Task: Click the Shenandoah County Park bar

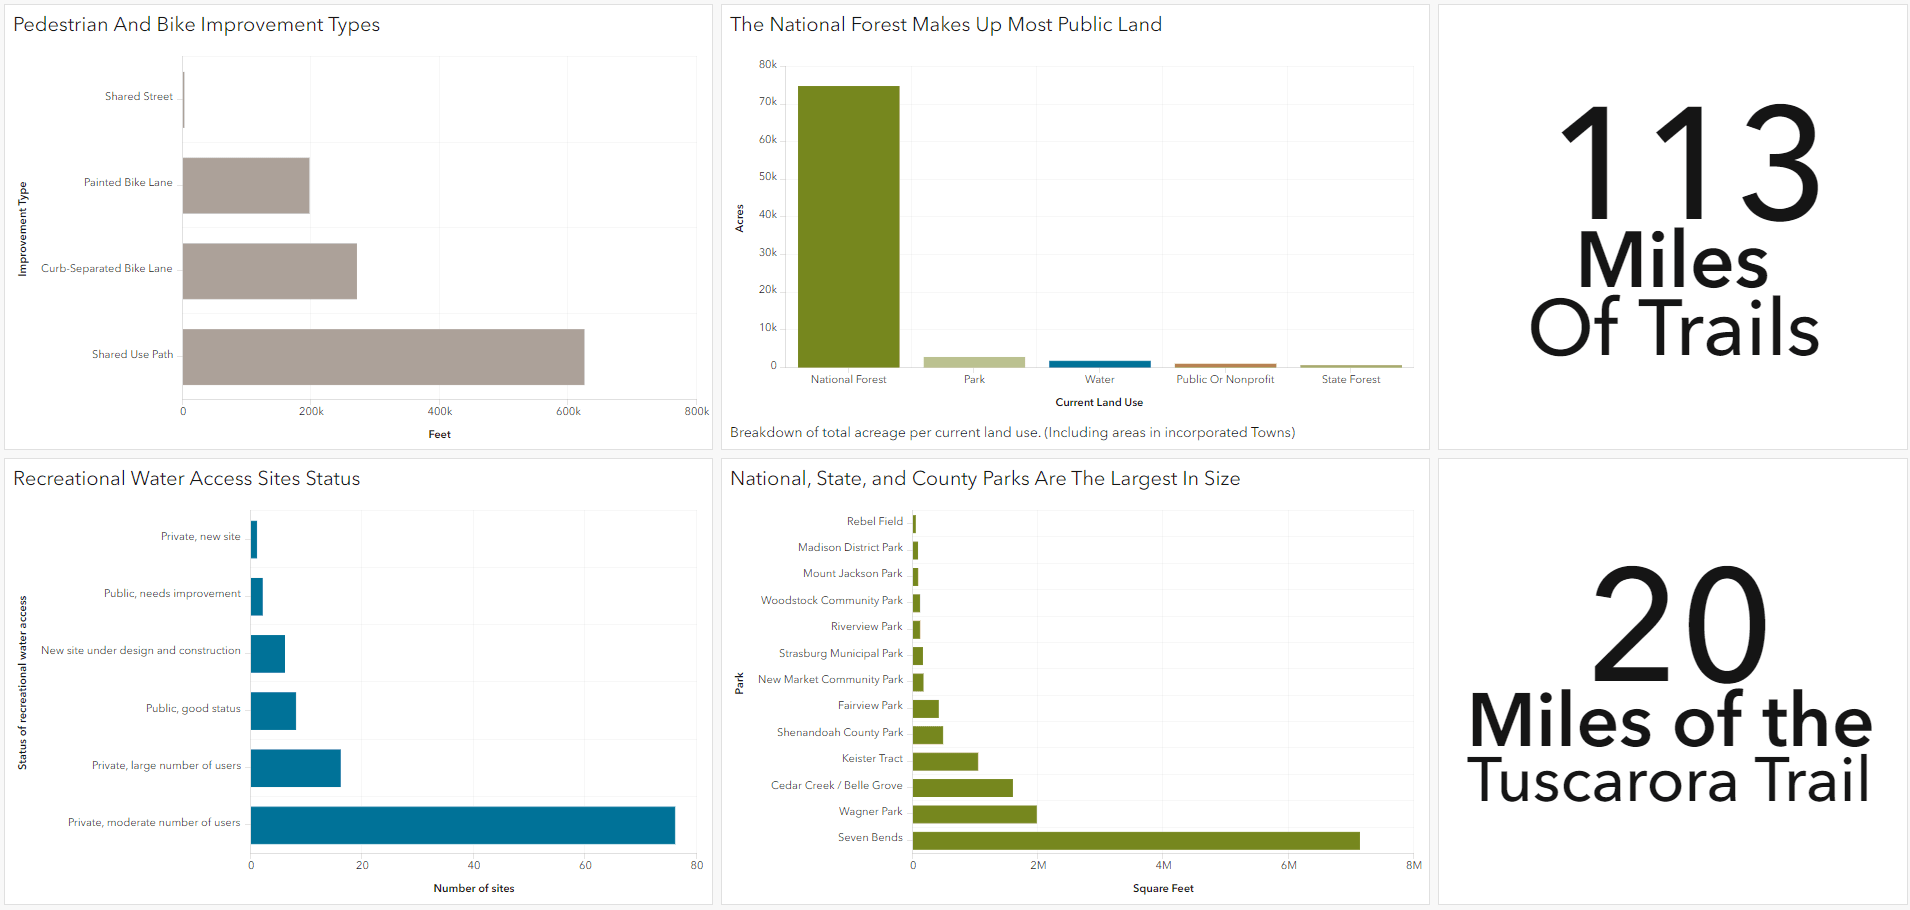Action: (x=927, y=735)
